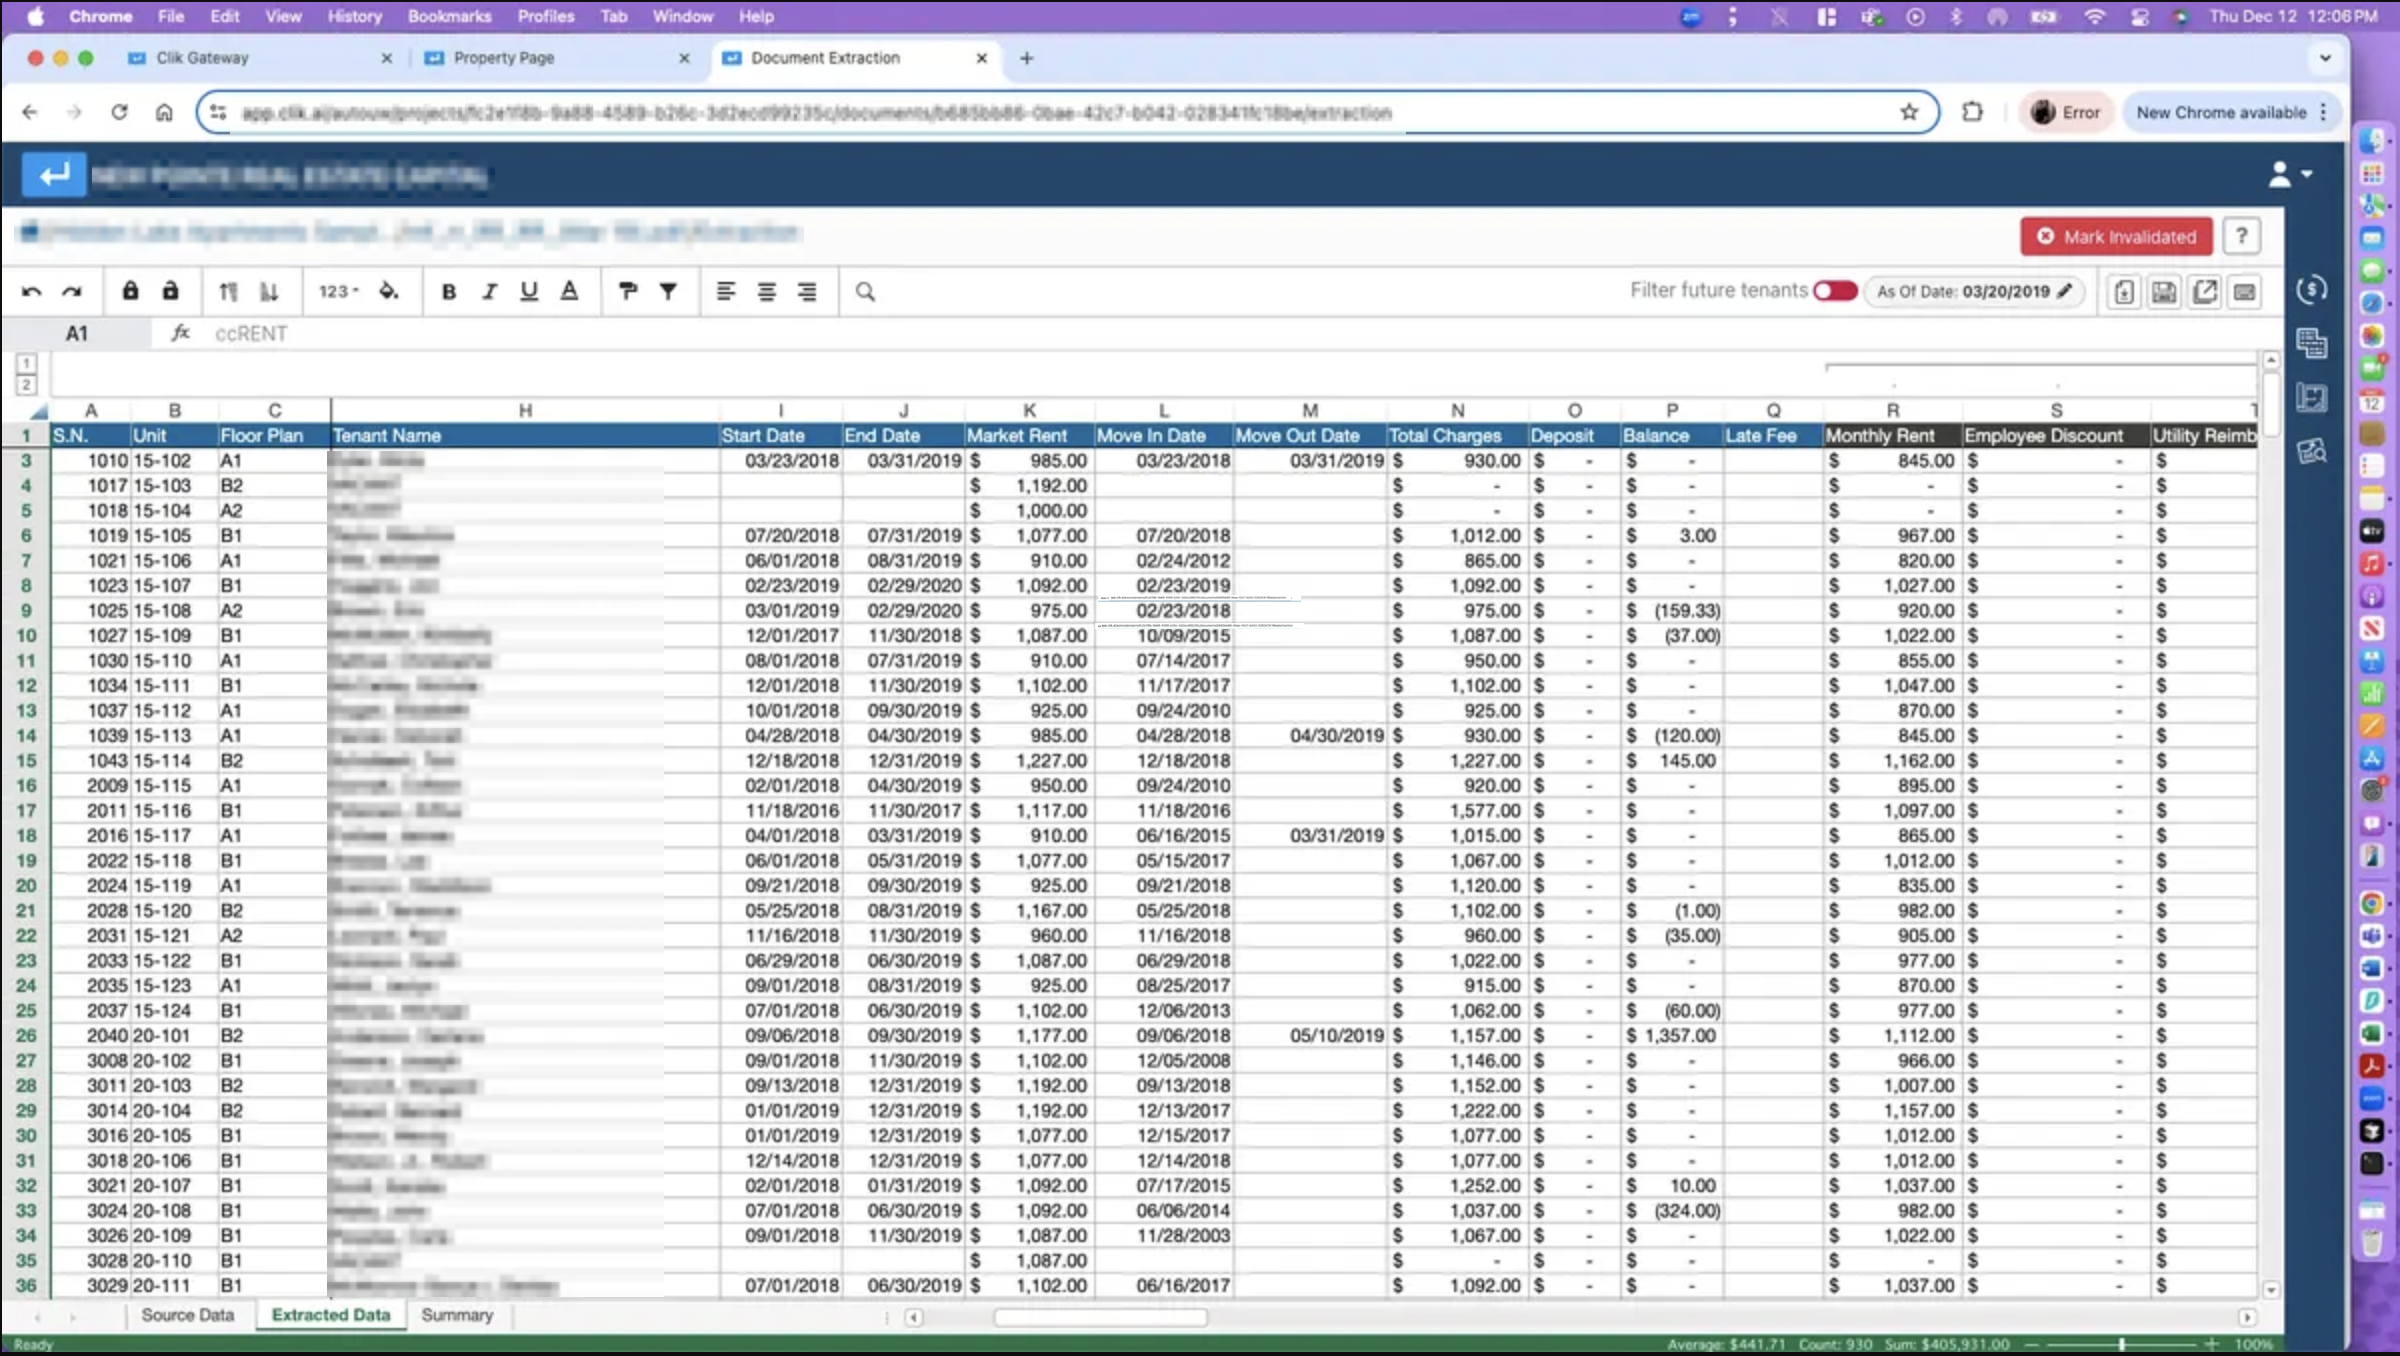
Task: Open the Chrome extensions puzzle icon
Action: (x=1972, y=112)
